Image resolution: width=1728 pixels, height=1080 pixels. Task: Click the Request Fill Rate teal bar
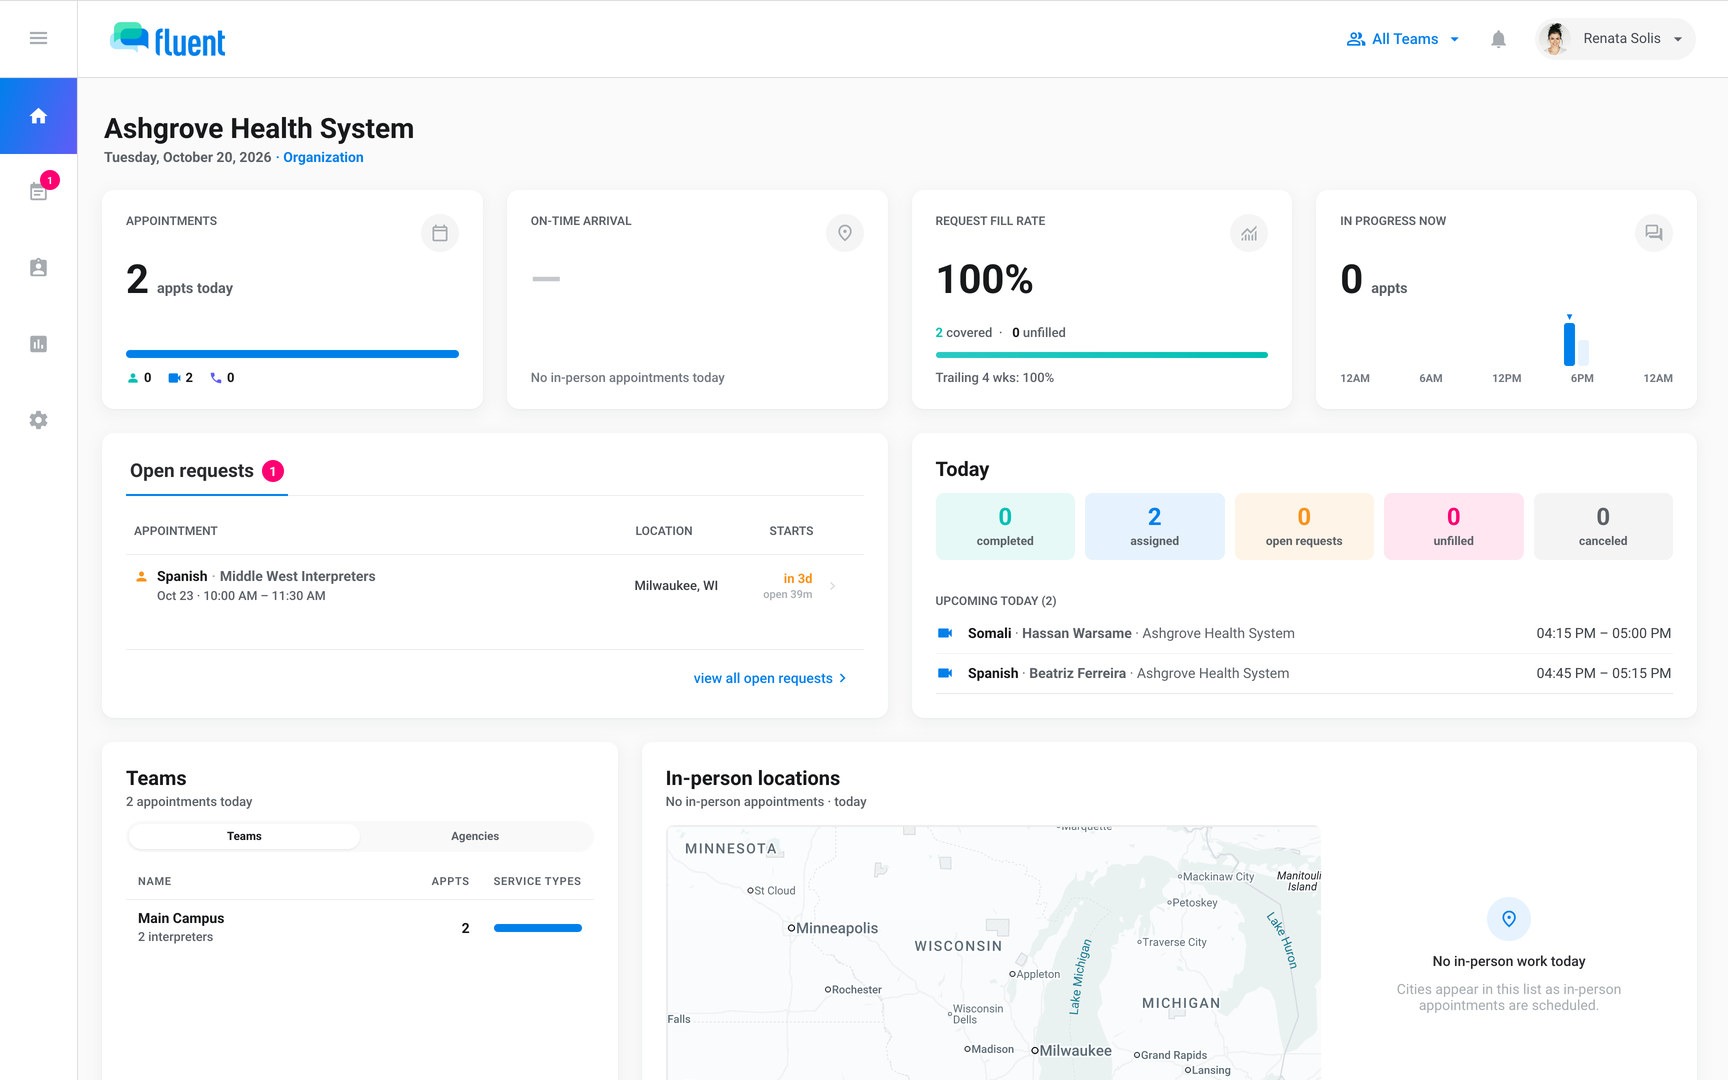[1101, 355]
